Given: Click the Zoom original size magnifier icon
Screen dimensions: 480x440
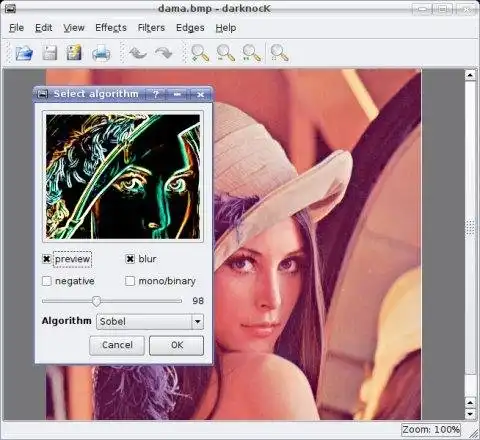Looking at the screenshot, I should pyautogui.click(x=252, y=53).
